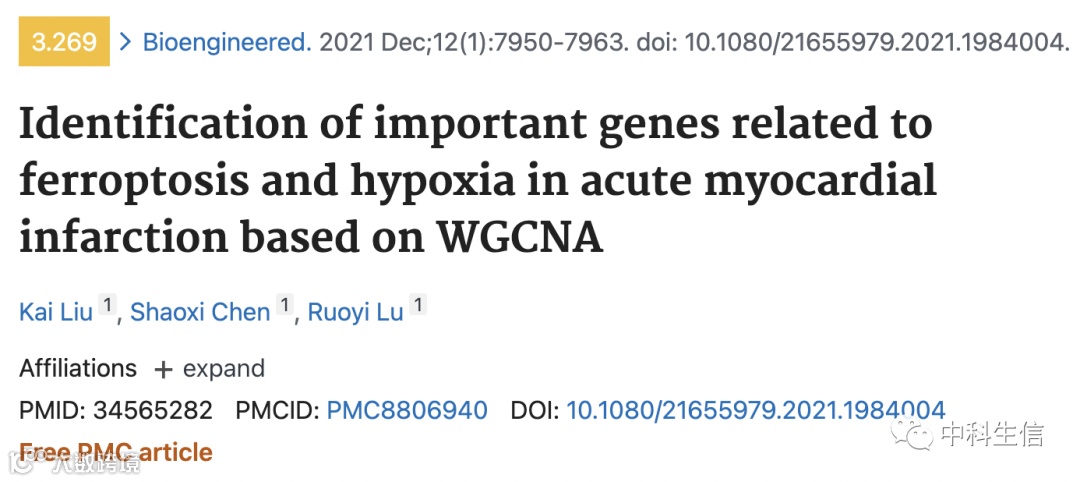Click affiliation superscript 1 after Kai Liu
Image resolution: width=1080 pixels, height=482 pixels.
(107, 304)
